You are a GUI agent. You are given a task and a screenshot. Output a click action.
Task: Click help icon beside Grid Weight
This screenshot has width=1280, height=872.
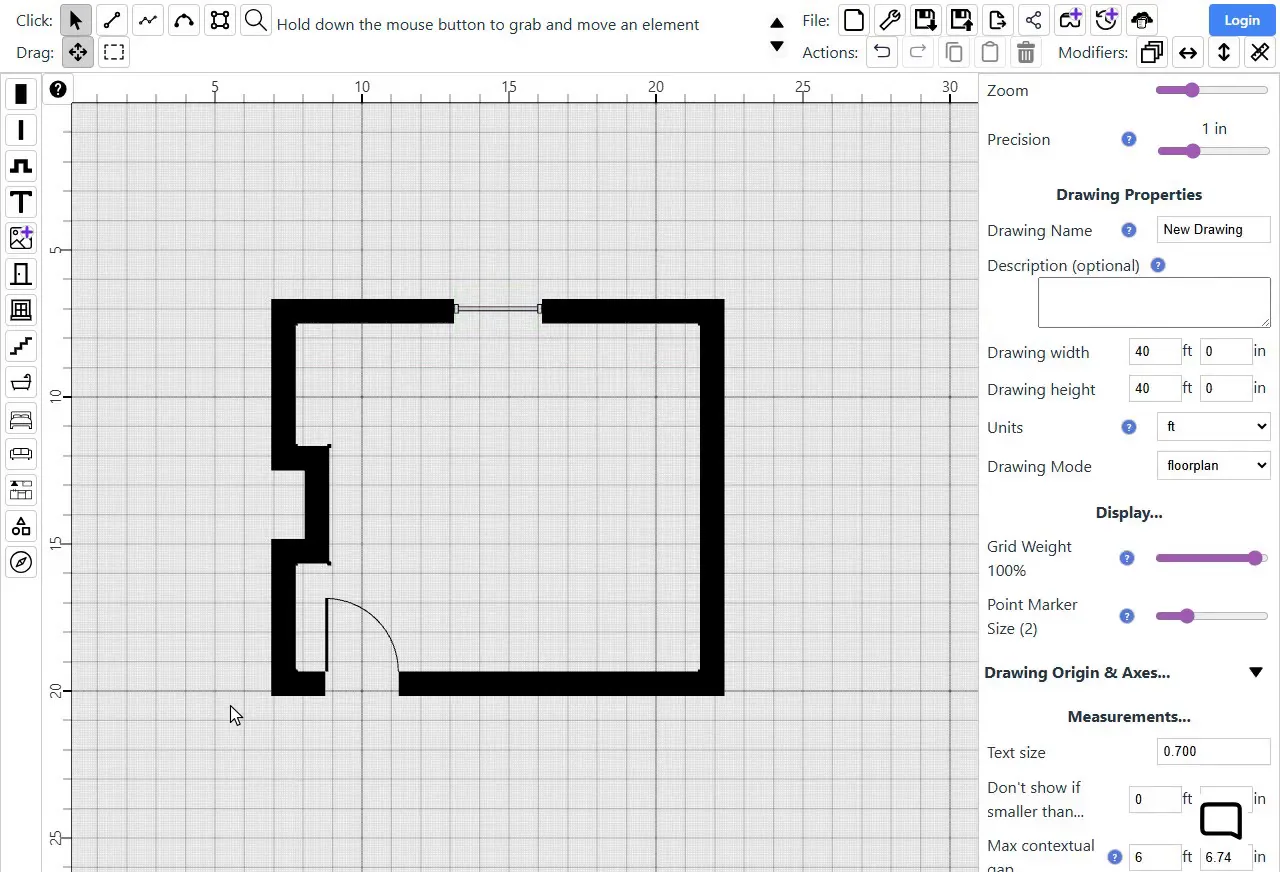pos(1127,558)
